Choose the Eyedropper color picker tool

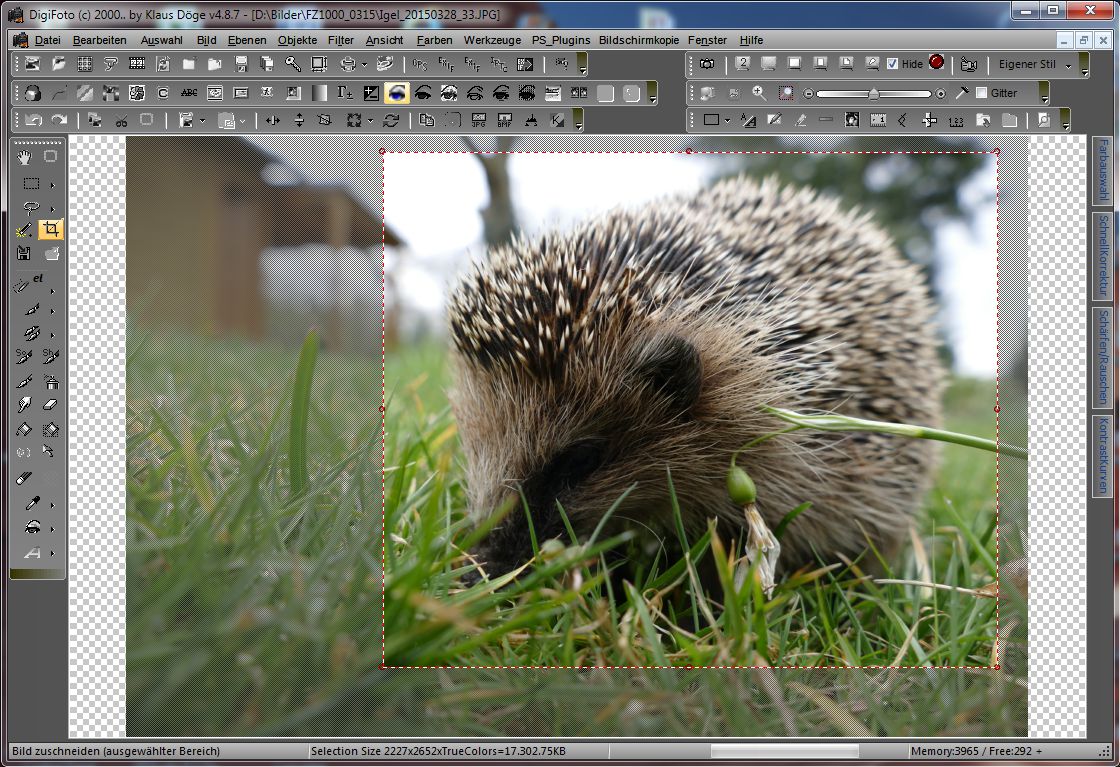31,503
